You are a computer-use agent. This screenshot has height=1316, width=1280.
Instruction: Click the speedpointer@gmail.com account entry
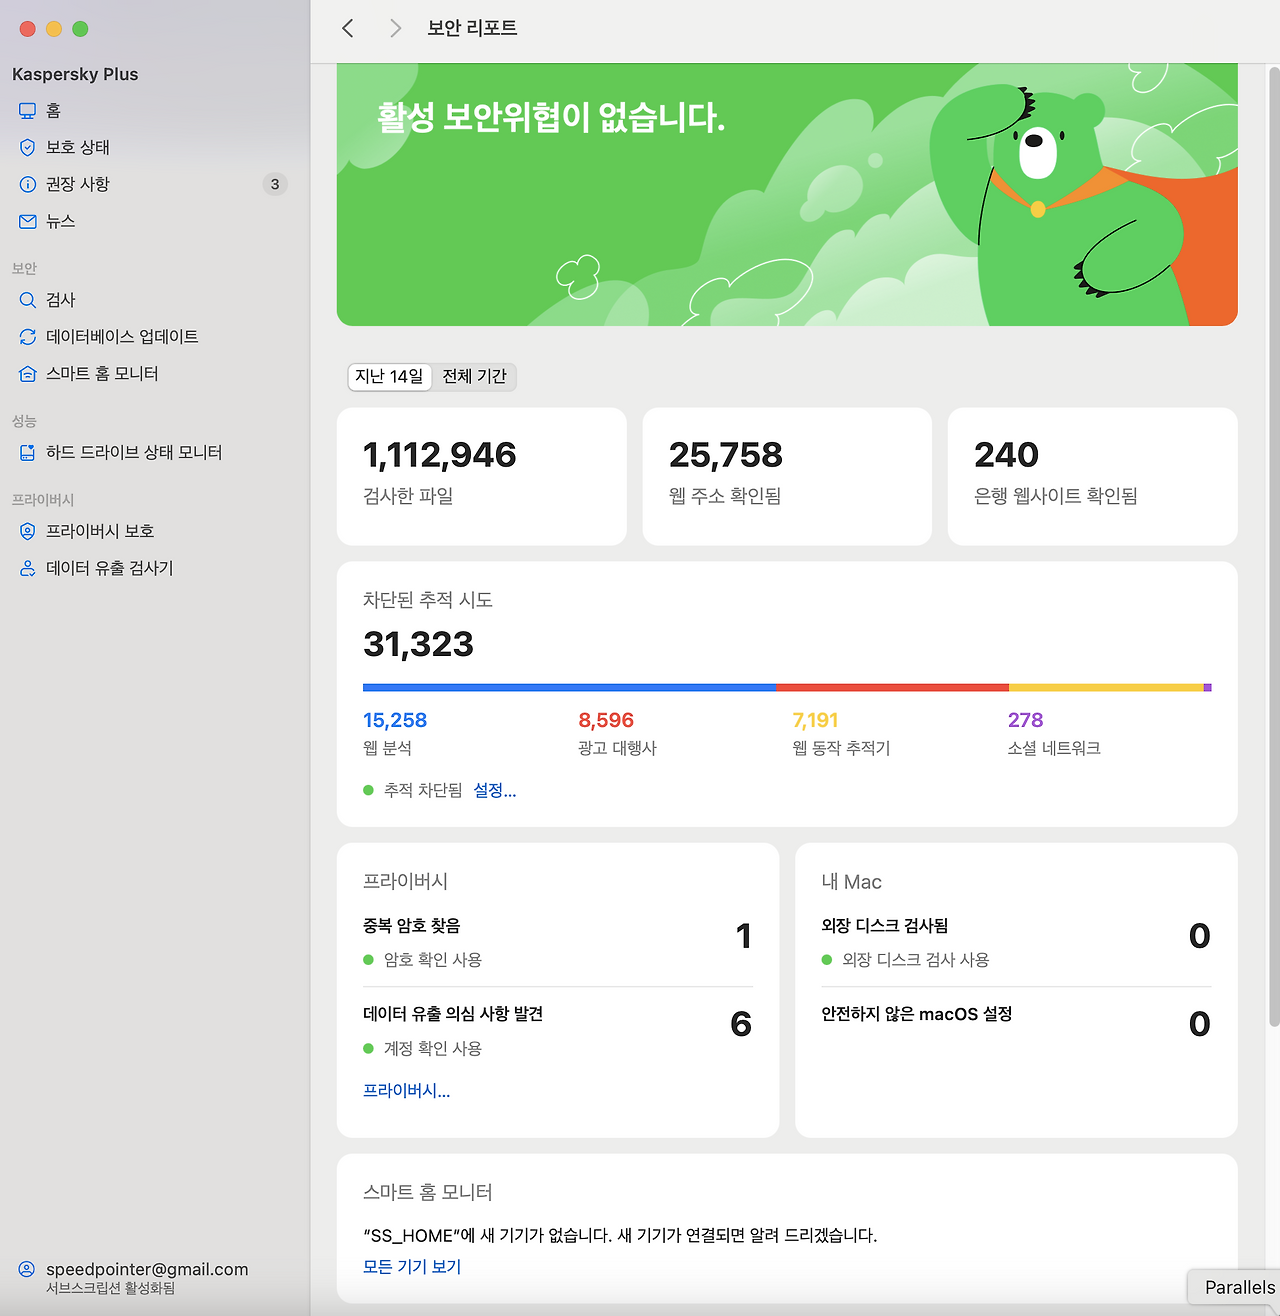[x=147, y=1270]
